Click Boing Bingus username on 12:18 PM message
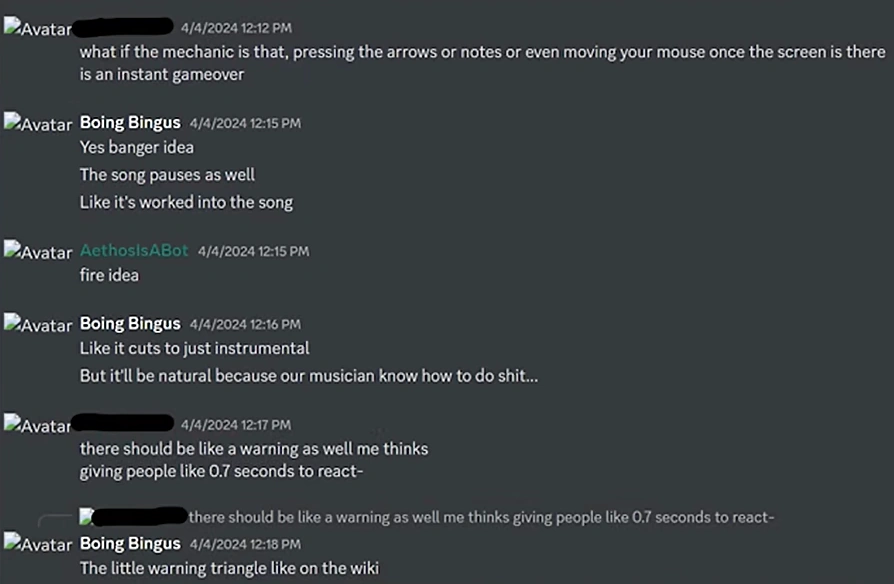 130,544
